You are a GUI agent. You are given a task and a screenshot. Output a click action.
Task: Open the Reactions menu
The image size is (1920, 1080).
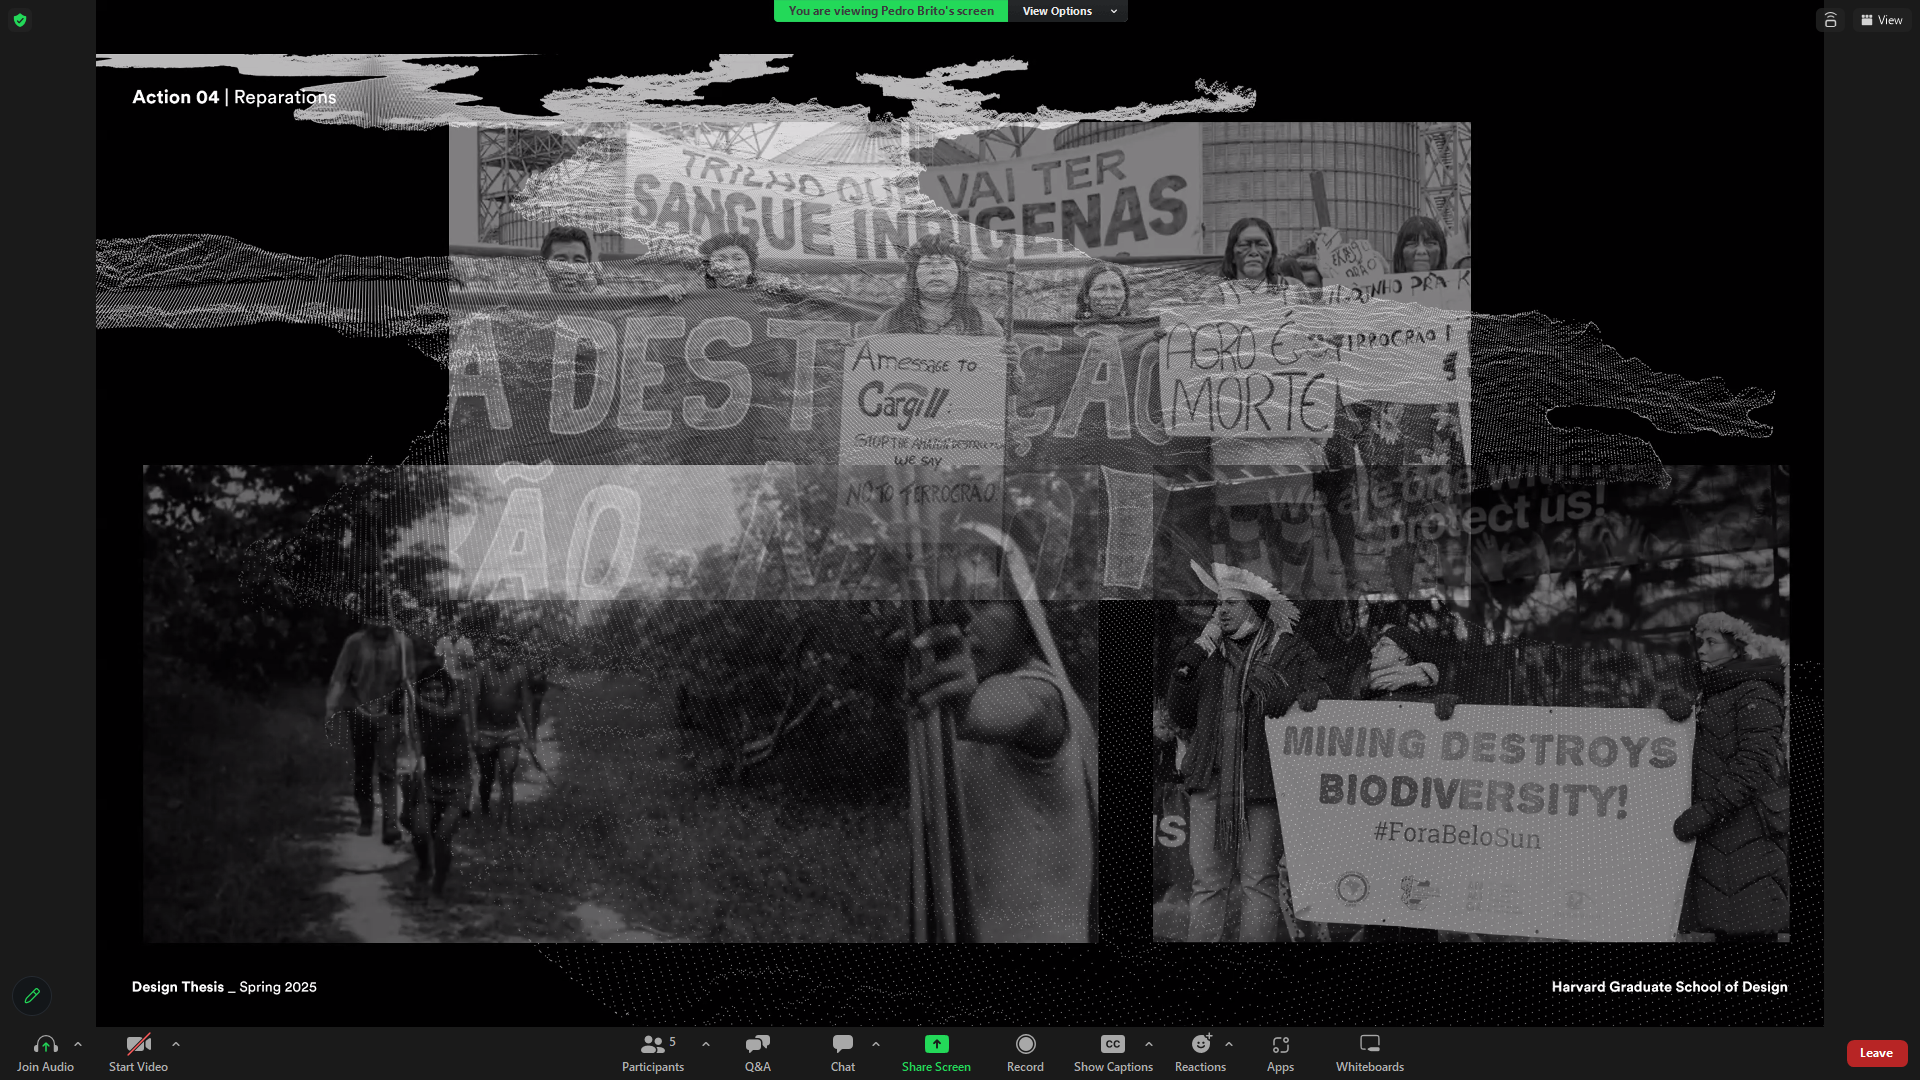(1200, 1053)
